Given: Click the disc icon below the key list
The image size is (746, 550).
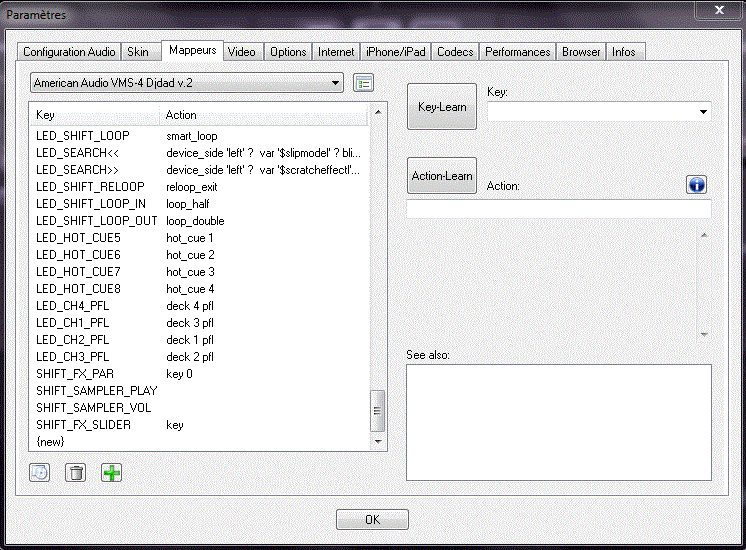Looking at the screenshot, I should tap(39, 472).
